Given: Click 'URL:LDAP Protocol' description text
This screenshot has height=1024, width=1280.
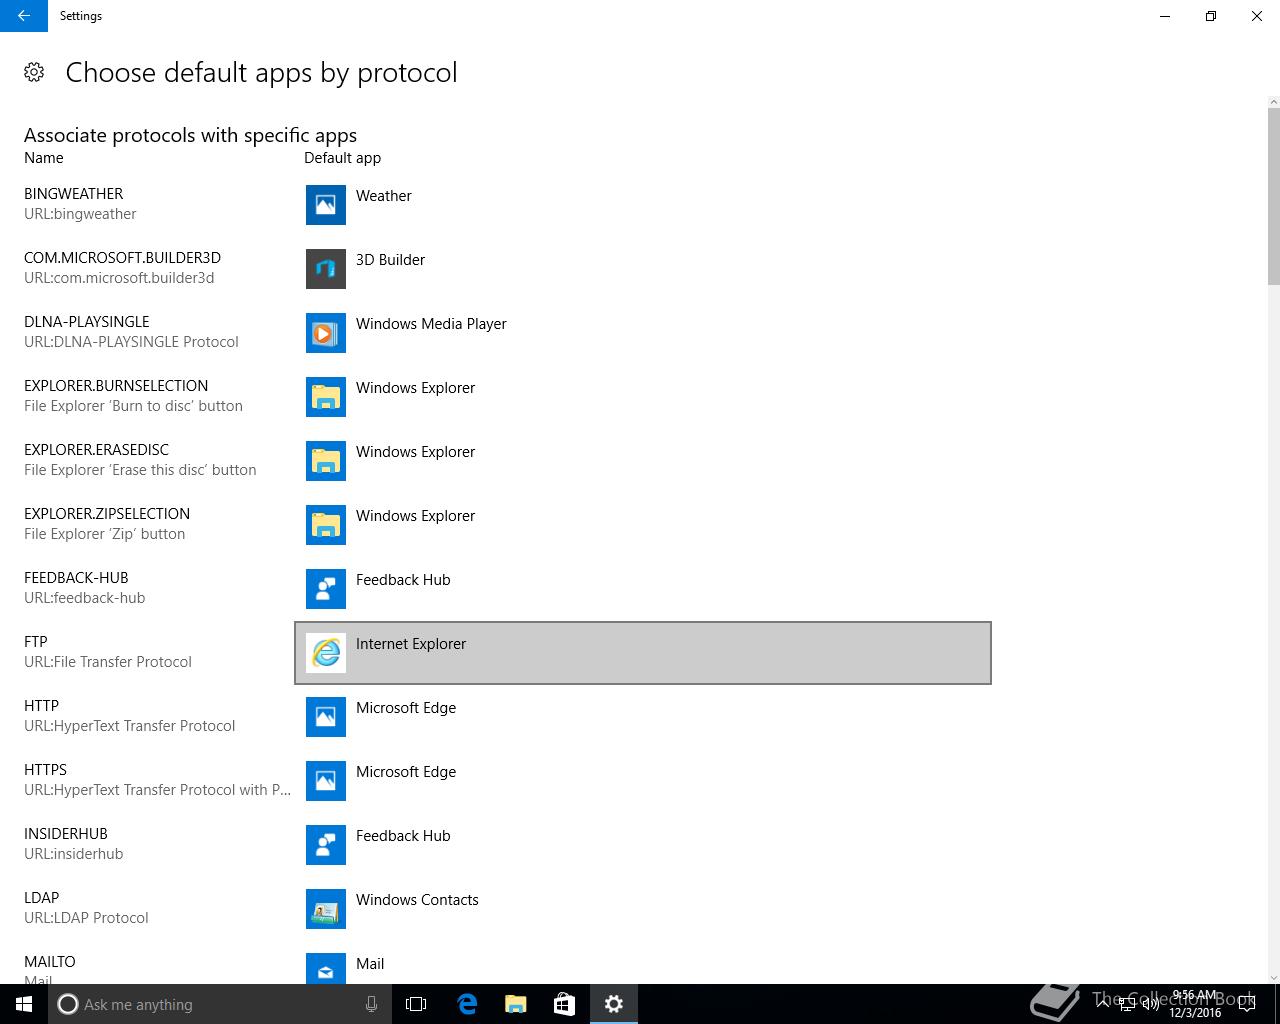Looking at the screenshot, I should pos(86,918).
